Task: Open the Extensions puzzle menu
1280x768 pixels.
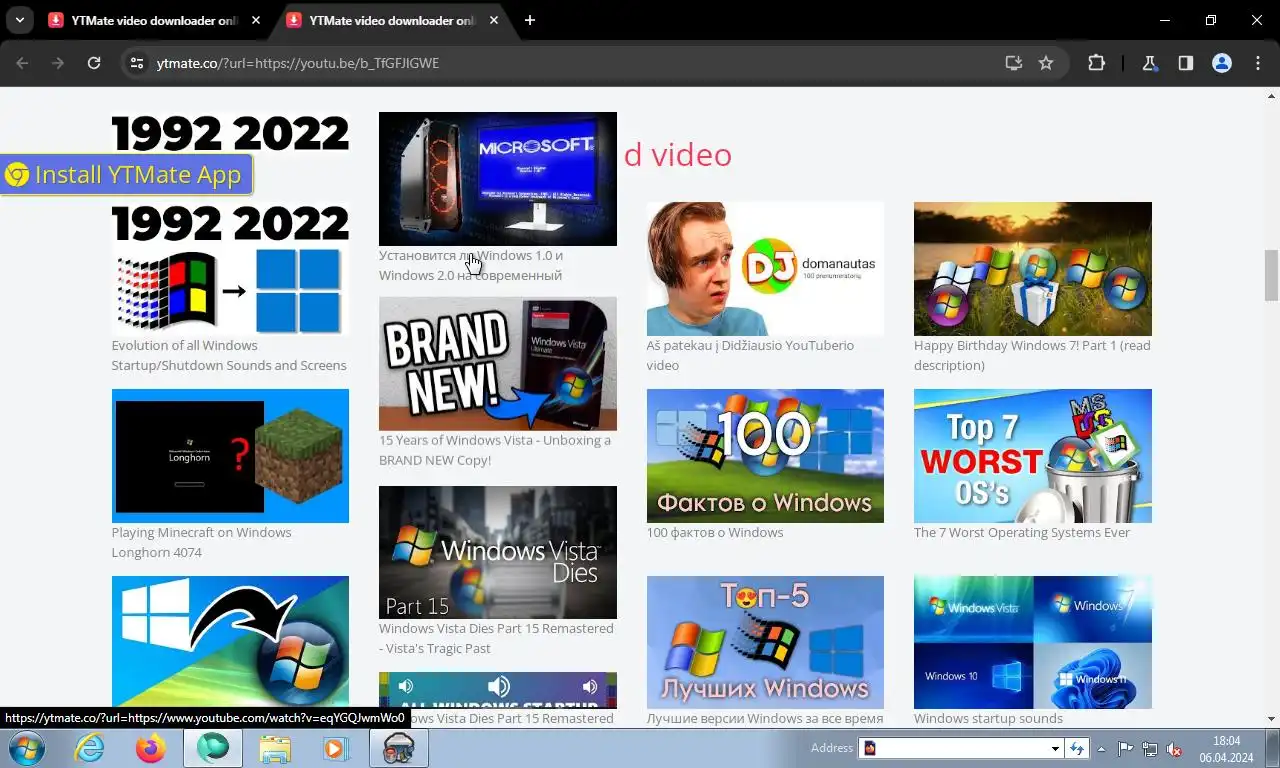Action: 1097,63
